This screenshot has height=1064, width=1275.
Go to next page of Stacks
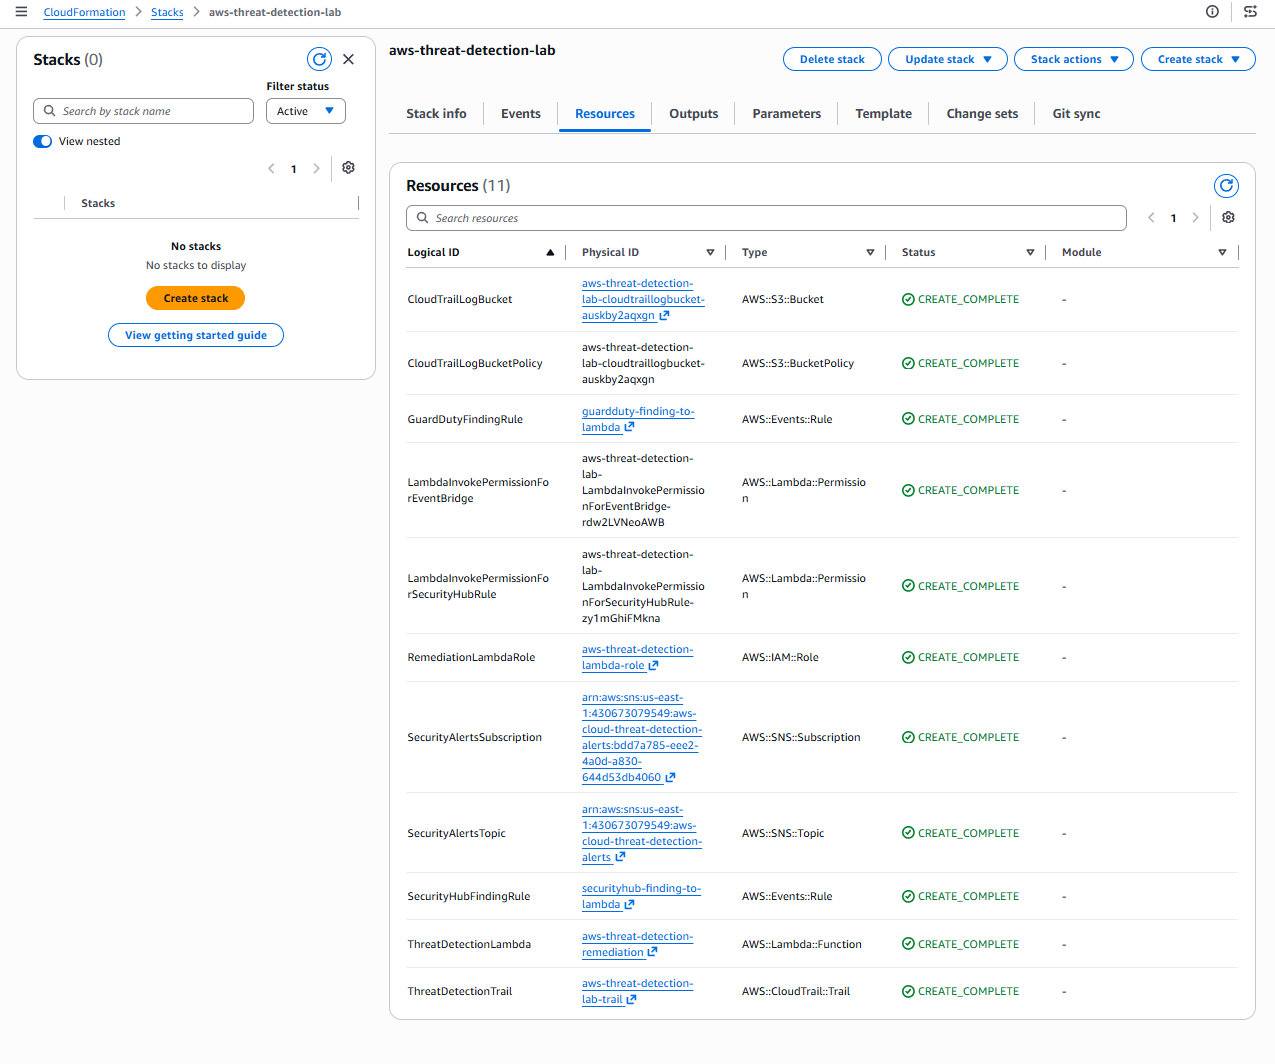tap(316, 169)
